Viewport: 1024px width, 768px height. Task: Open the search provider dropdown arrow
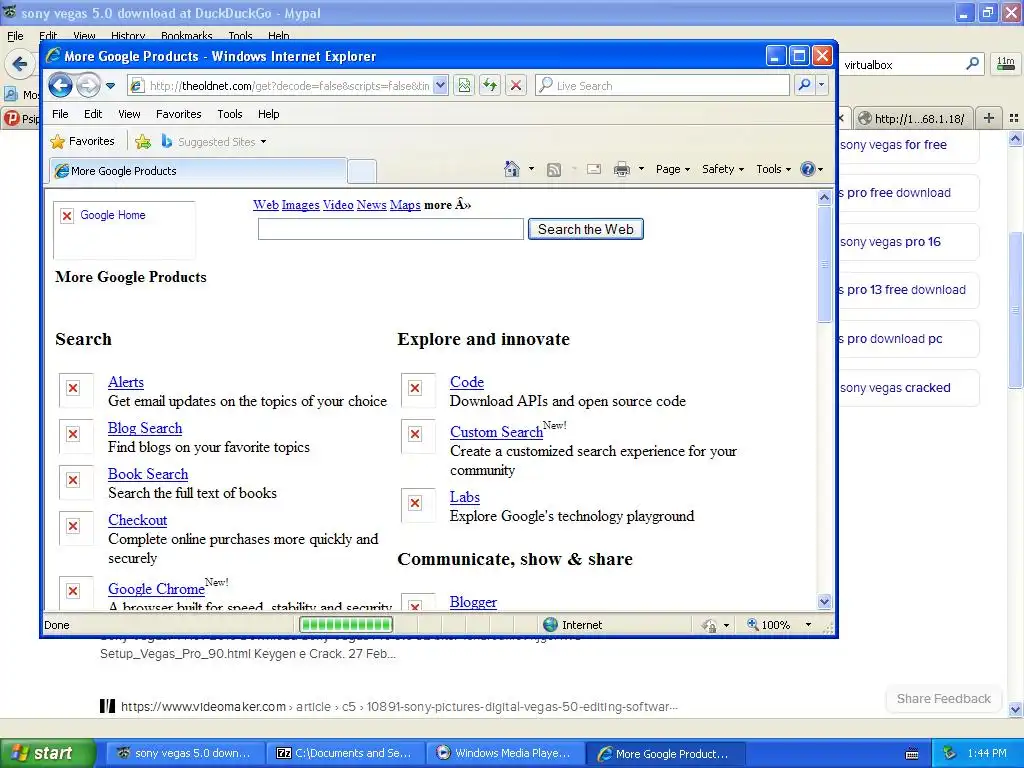pos(822,86)
